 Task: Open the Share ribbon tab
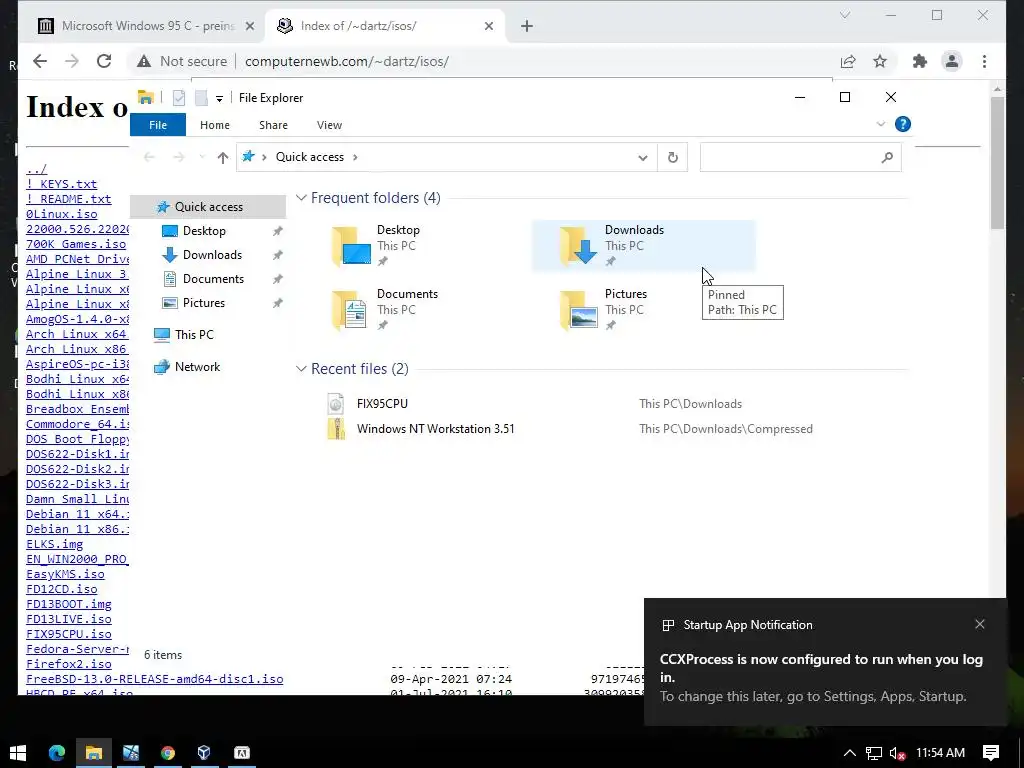(x=273, y=125)
